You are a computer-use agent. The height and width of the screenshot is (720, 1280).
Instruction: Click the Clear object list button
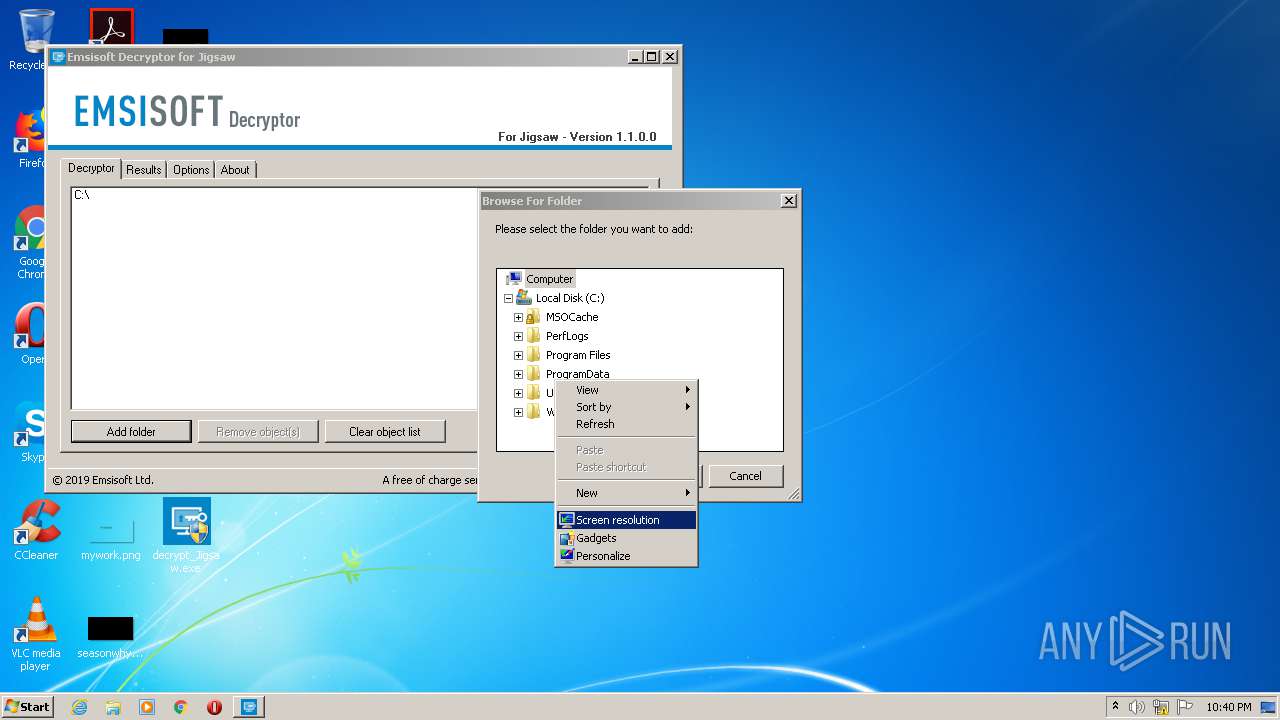point(385,432)
